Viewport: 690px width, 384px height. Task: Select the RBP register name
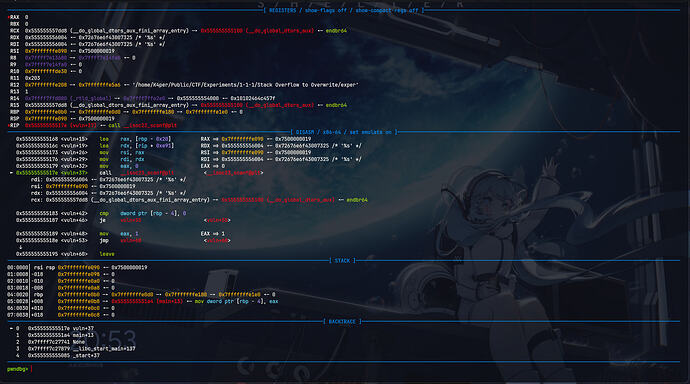(x=15, y=112)
